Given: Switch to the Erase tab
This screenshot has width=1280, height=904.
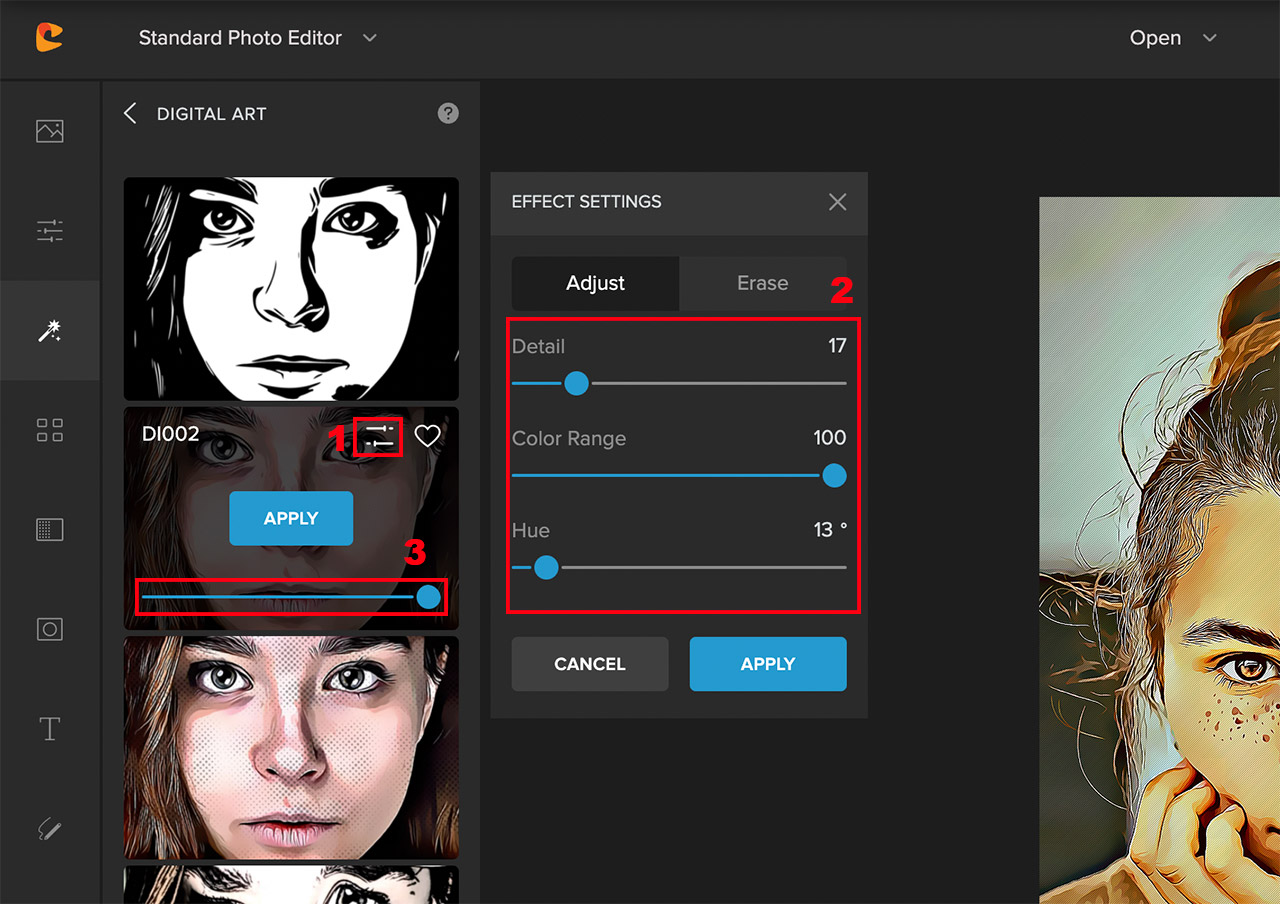Looking at the screenshot, I should point(763,283).
